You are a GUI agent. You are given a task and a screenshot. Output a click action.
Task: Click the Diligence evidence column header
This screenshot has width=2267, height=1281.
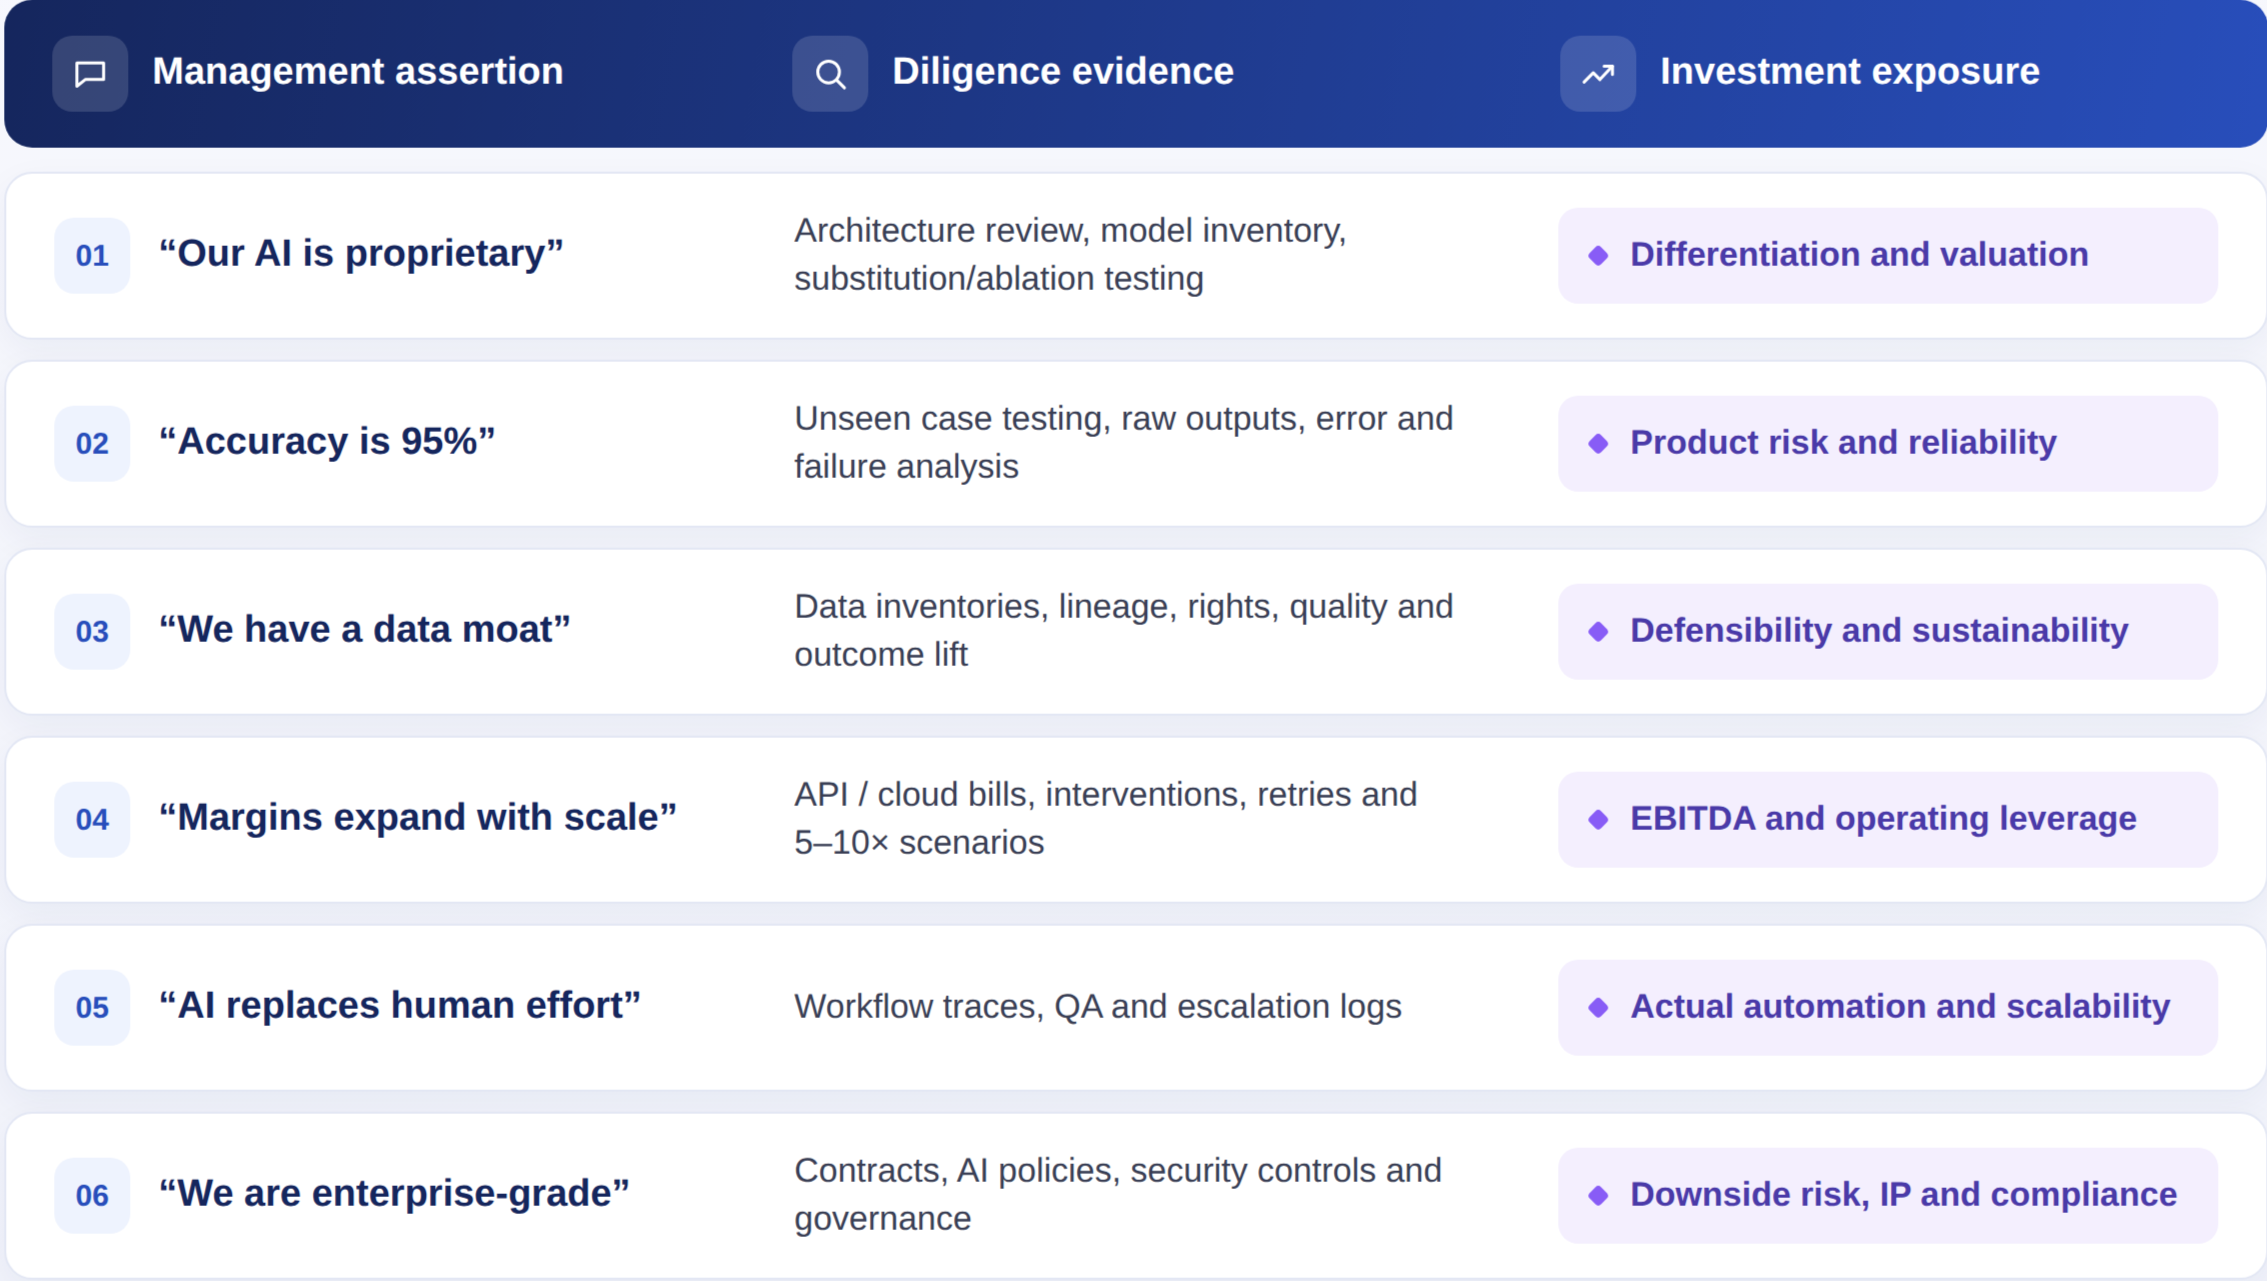[x=1063, y=72]
